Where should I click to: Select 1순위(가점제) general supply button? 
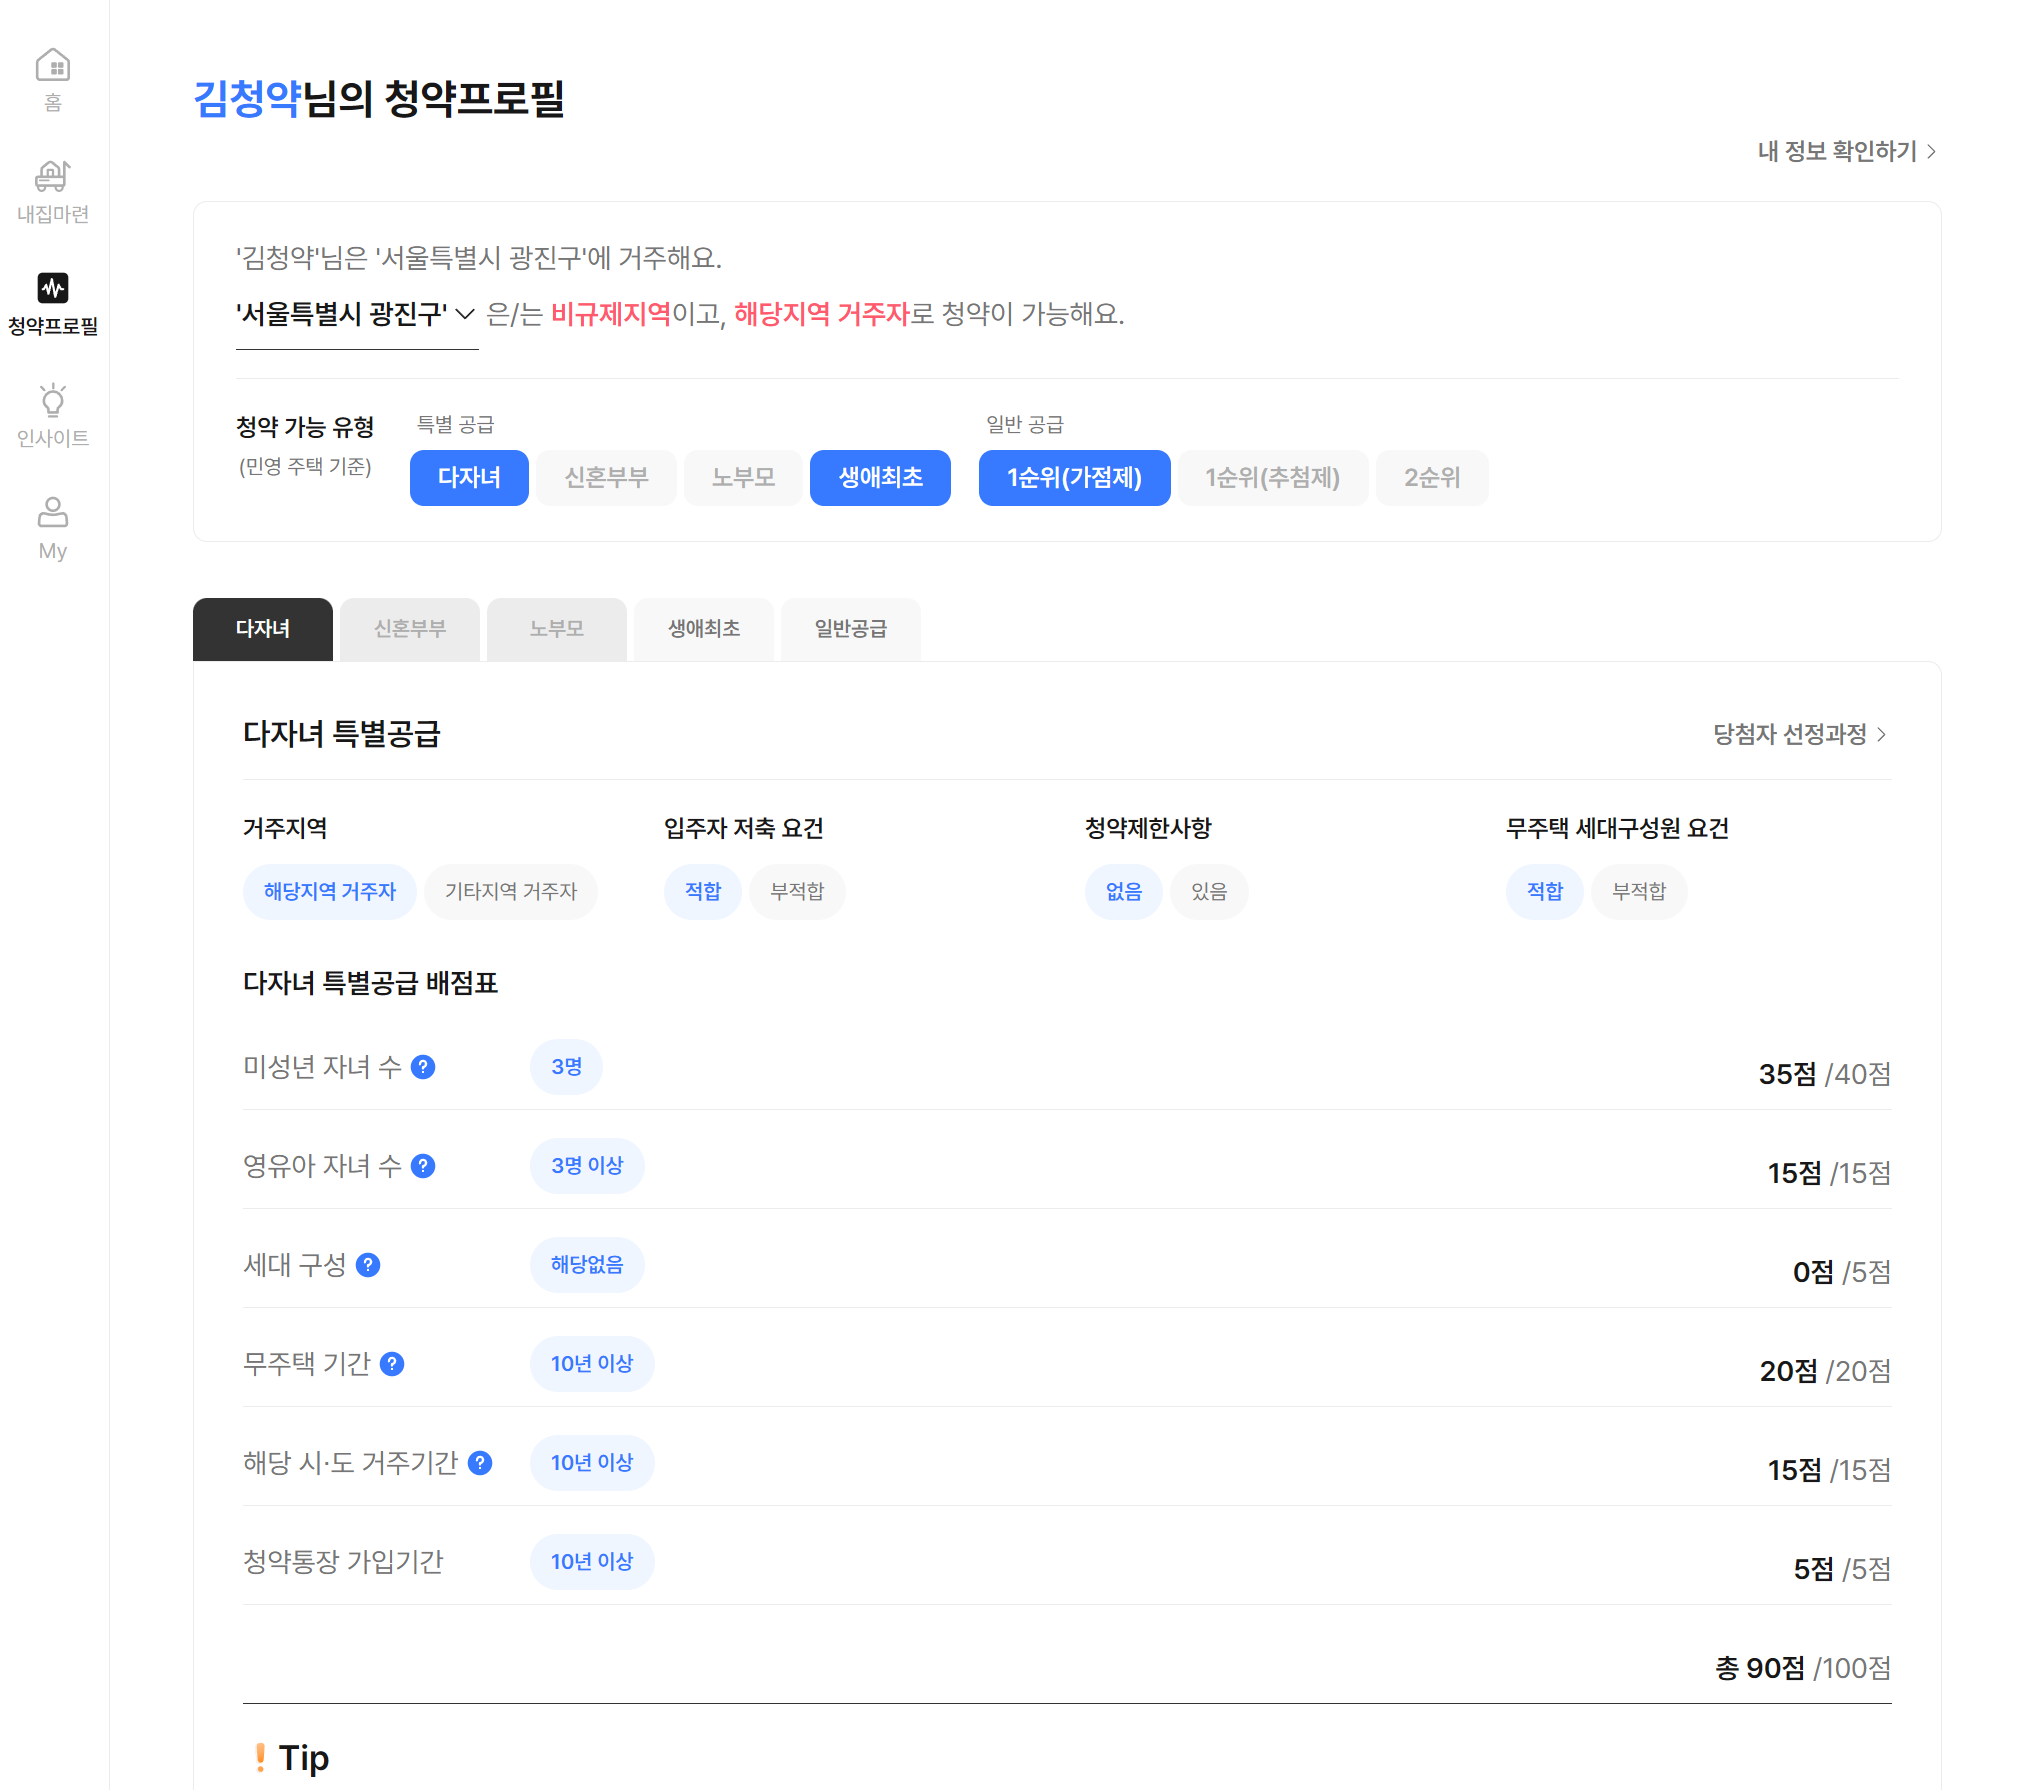pyautogui.click(x=1074, y=478)
